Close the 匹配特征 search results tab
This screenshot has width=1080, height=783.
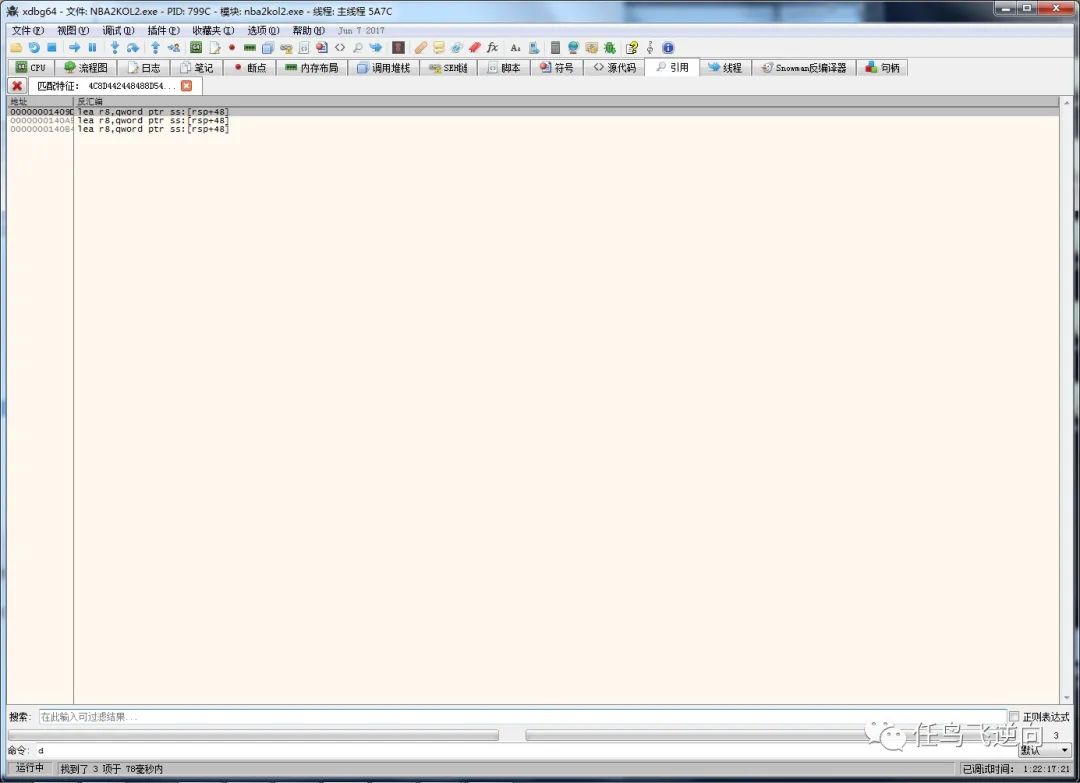tap(187, 85)
